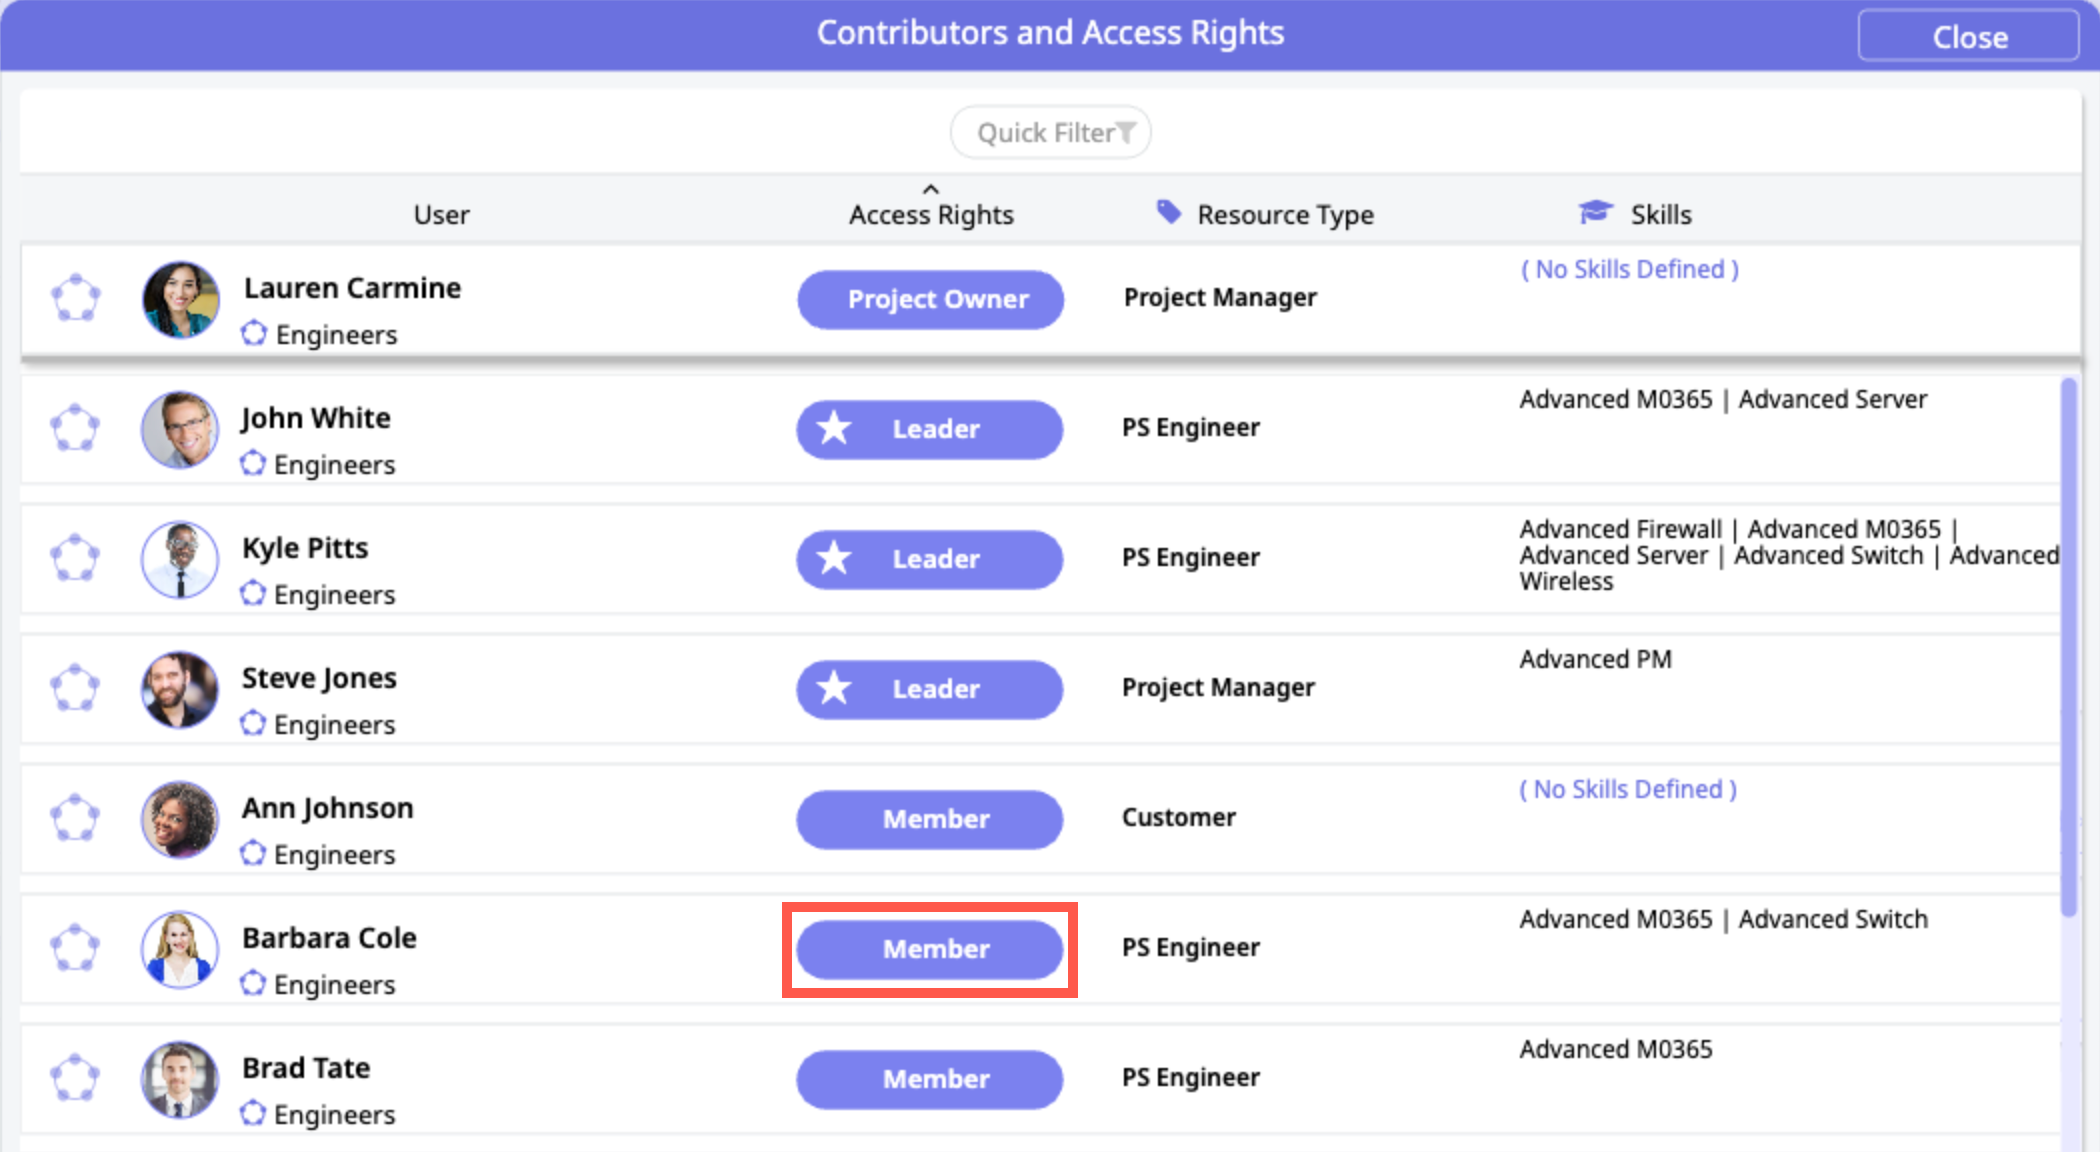The height and width of the screenshot is (1152, 2100).
Task: Click the User column header
Action: click(441, 214)
